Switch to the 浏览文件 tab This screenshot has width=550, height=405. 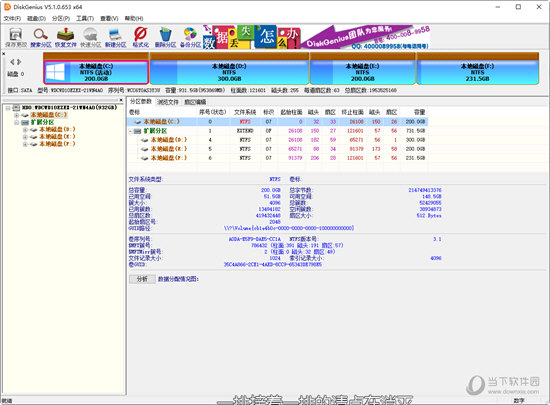point(168,102)
